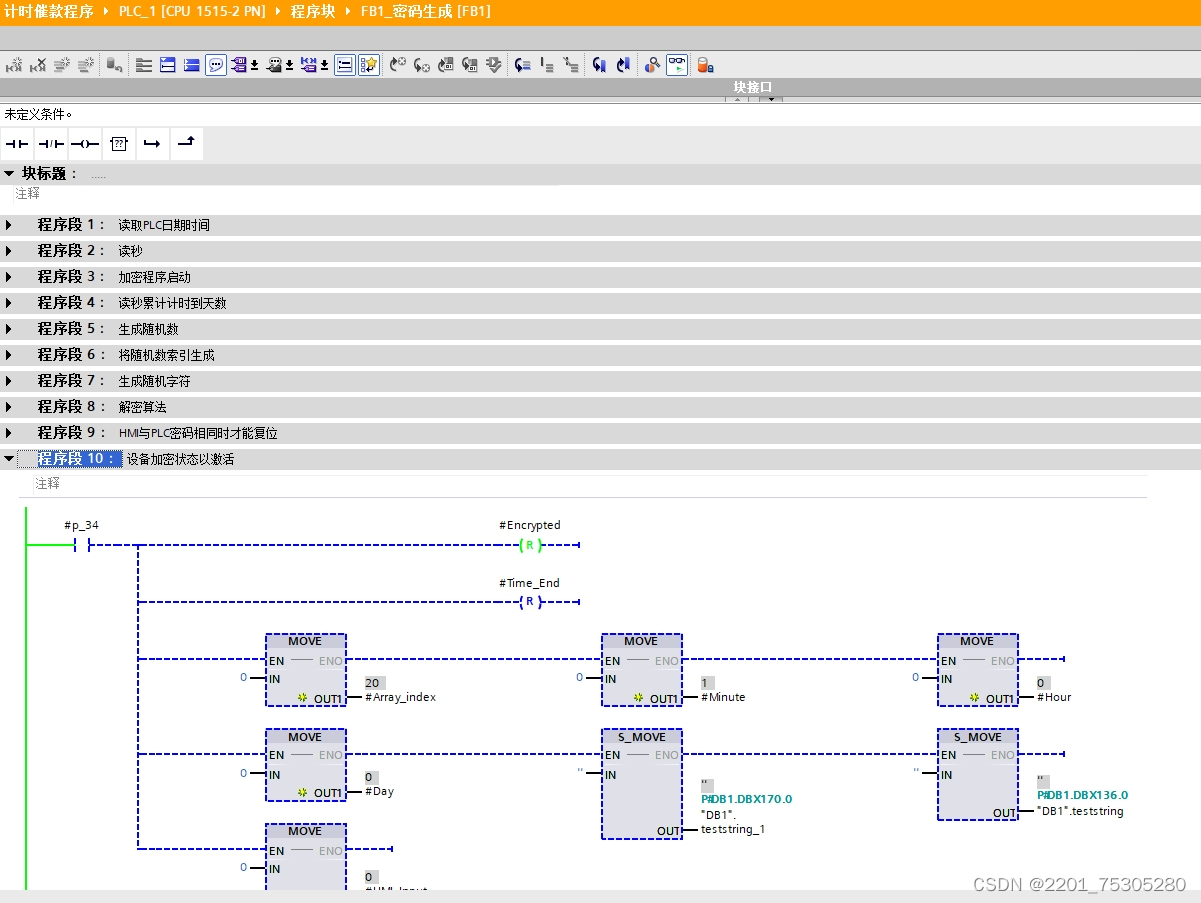
Task: Click the lock-shaped know-how protection icon
Action: [x=705, y=65]
